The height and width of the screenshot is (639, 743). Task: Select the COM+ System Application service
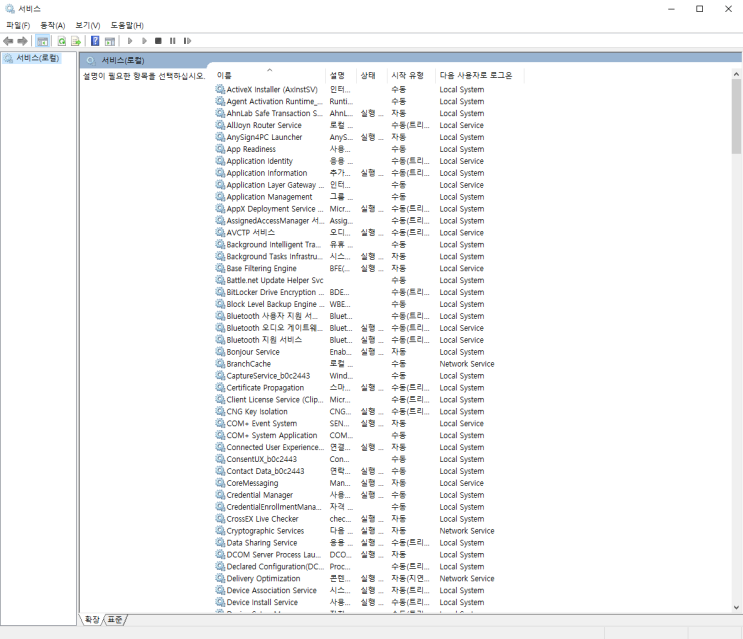pos(369,435)
